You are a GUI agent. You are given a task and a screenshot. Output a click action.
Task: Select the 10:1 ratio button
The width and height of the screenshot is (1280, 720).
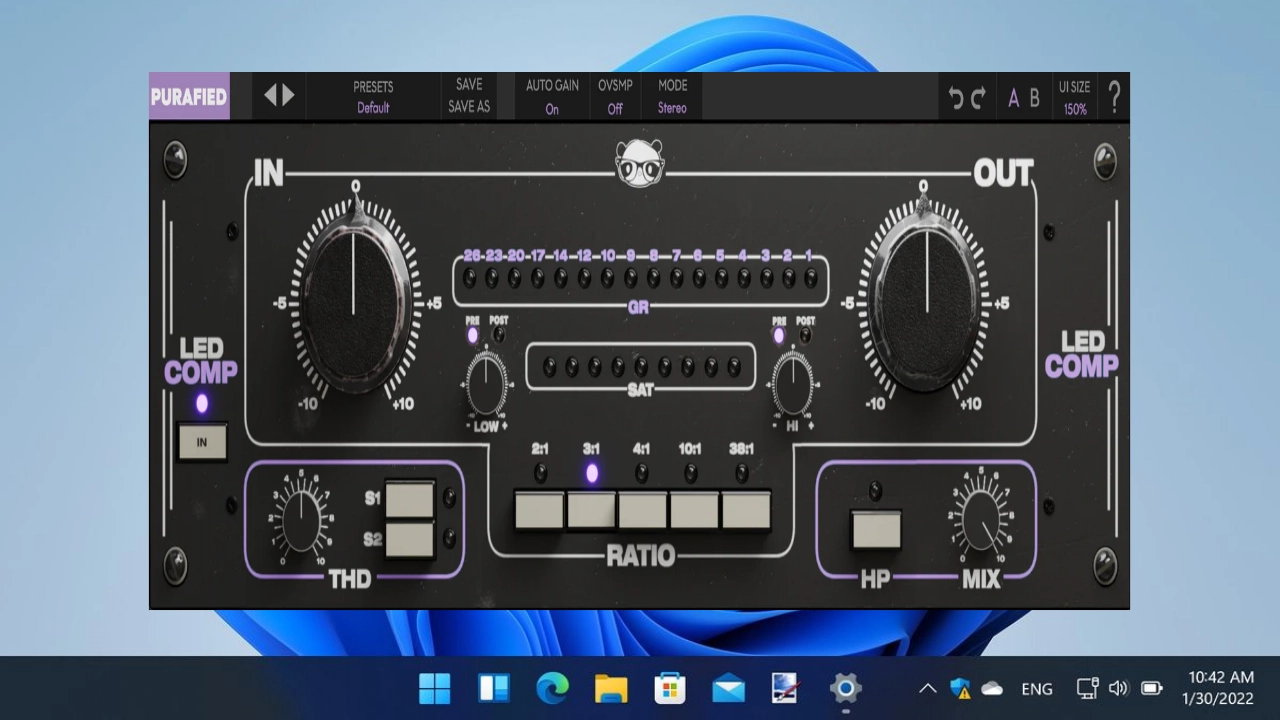point(695,509)
